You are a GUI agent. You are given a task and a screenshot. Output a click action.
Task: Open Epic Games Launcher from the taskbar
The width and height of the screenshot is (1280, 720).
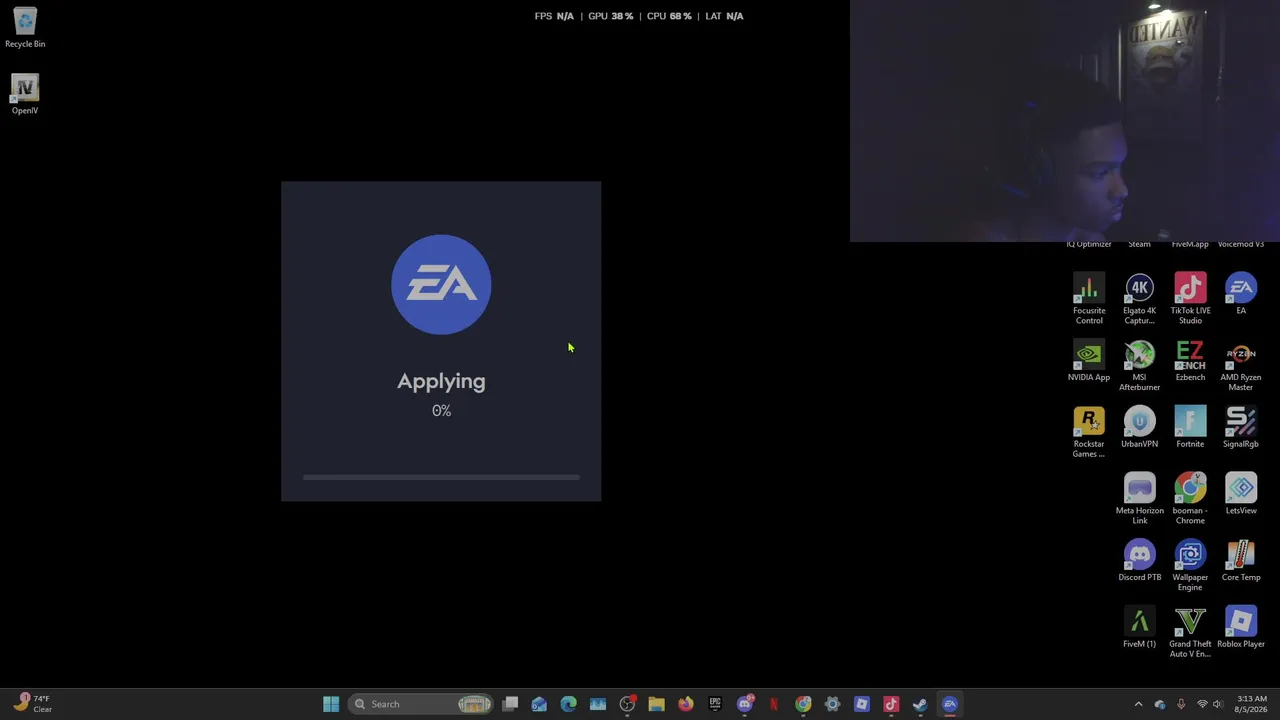[x=715, y=704]
